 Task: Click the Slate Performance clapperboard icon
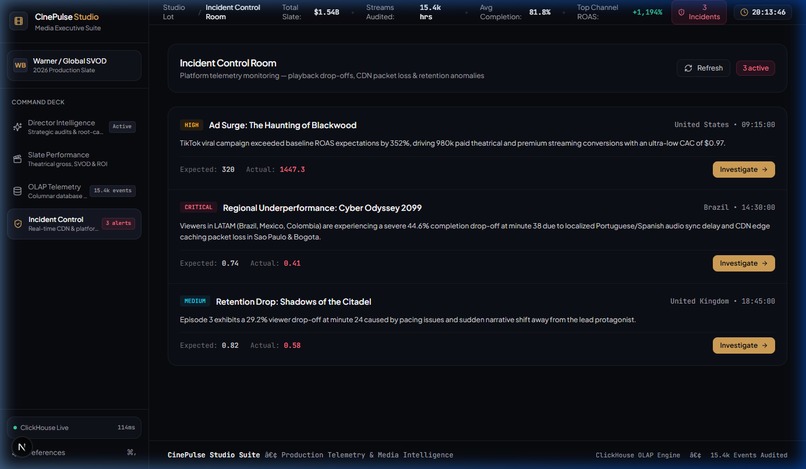[x=17, y=159]
